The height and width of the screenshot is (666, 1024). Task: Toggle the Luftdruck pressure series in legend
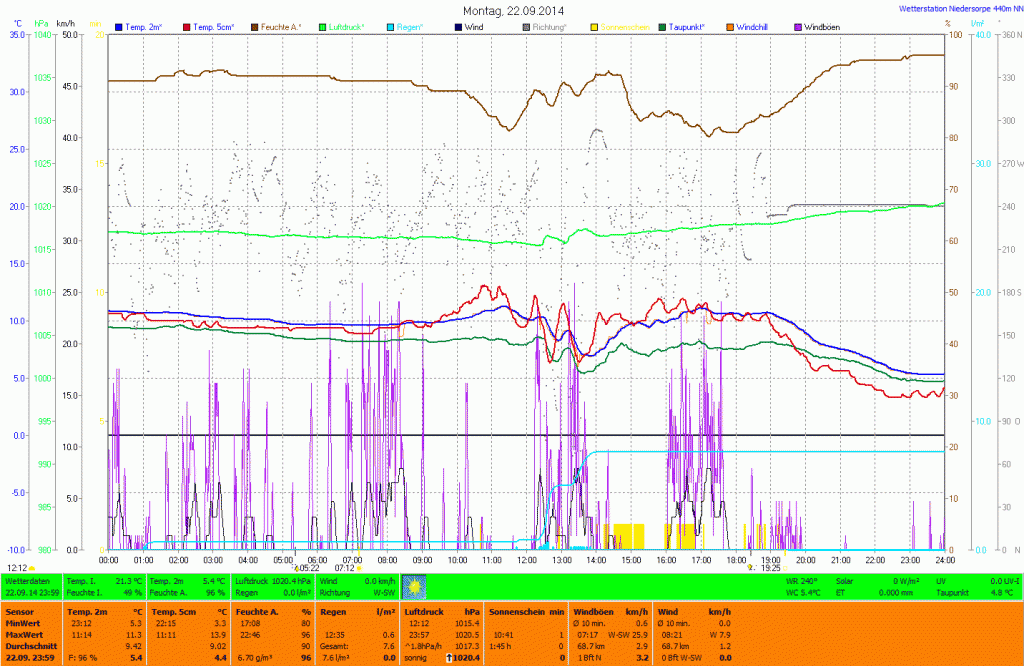347,27
